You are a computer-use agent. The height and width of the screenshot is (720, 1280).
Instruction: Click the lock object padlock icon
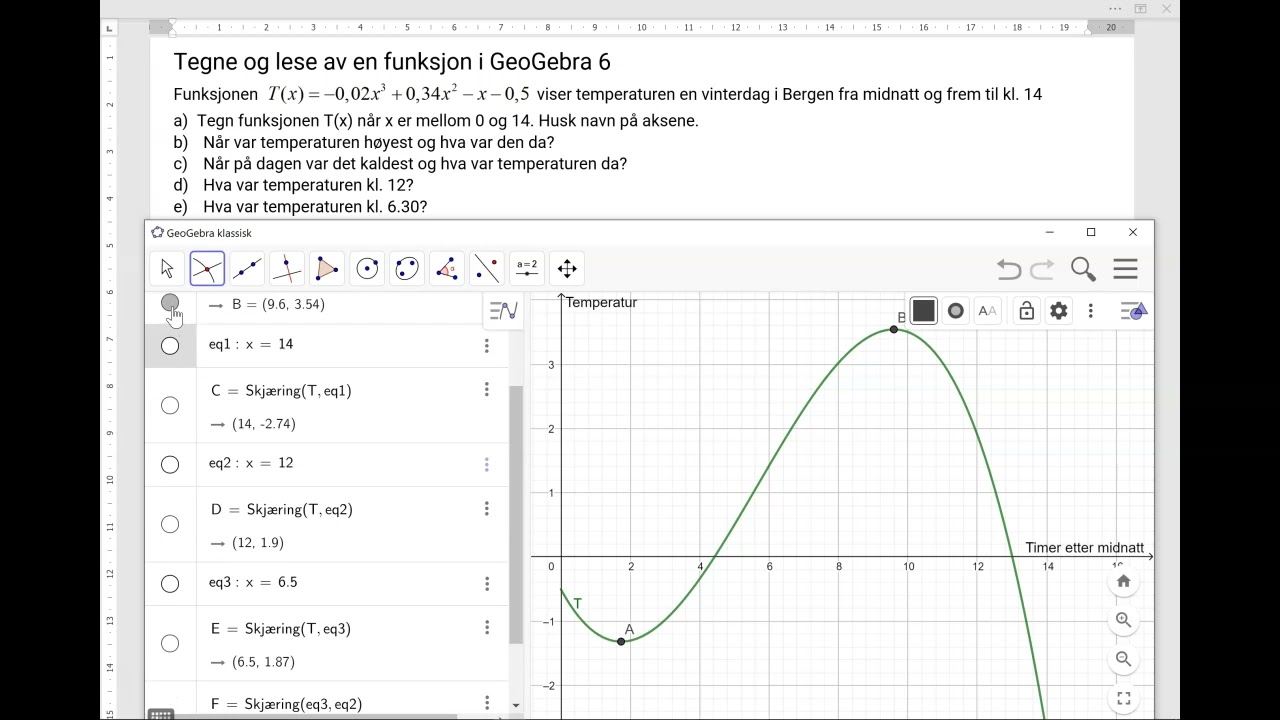tap(1027, 311)
